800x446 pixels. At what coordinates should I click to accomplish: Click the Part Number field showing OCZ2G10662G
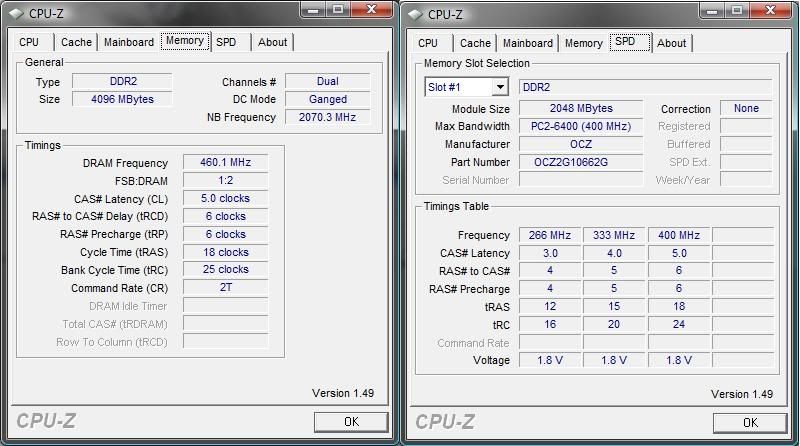click(580, 162)
